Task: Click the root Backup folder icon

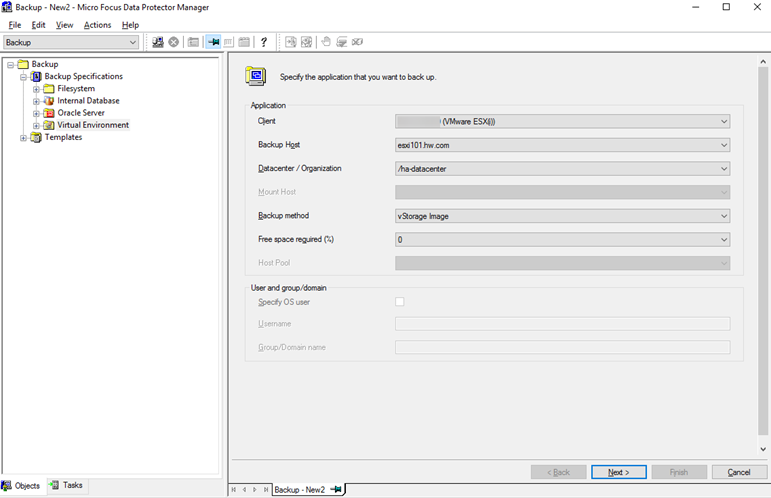Action: click(23, 64)
